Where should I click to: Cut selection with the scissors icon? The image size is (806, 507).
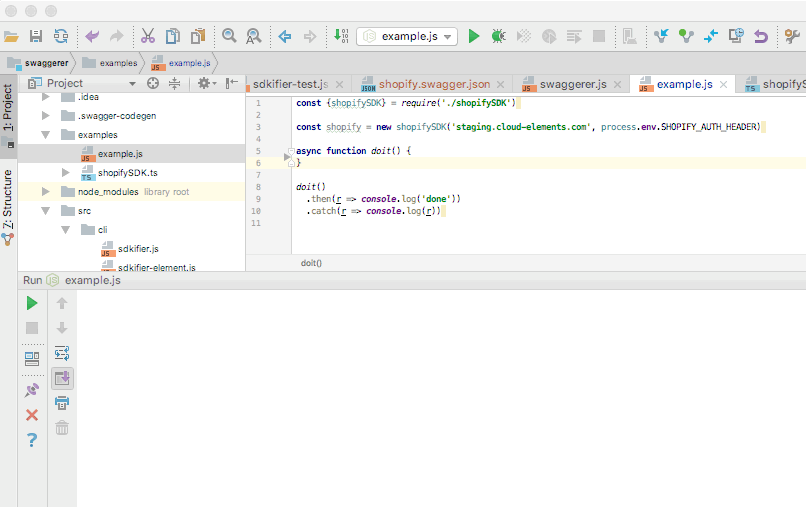coord(148,36)
